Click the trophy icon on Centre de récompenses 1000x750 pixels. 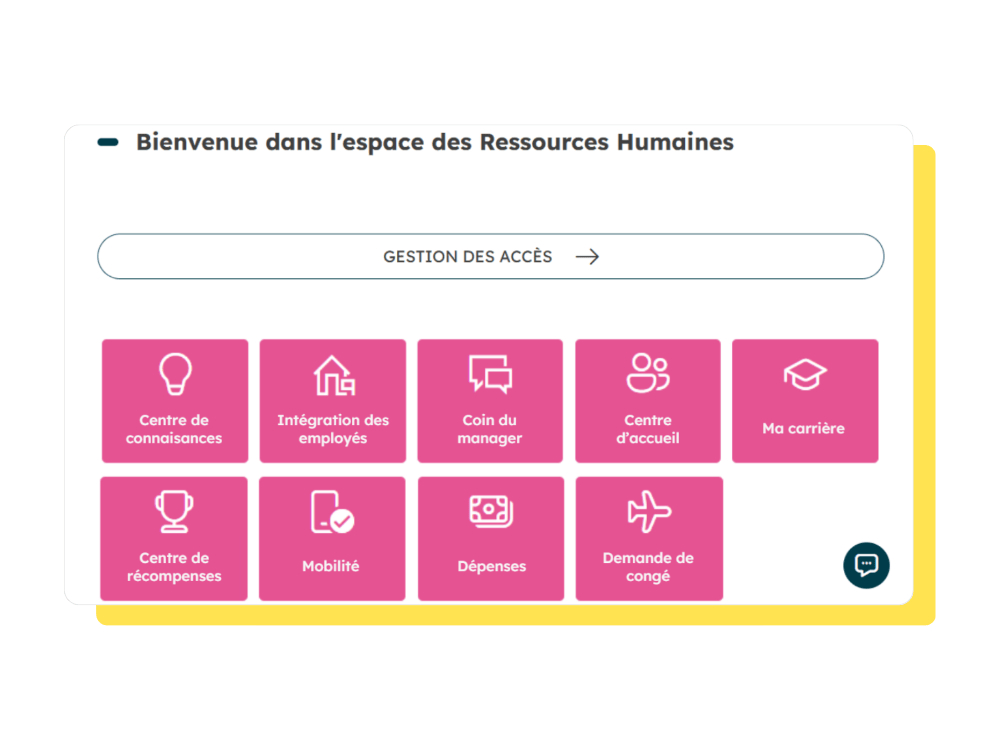[x=174, y=512]
